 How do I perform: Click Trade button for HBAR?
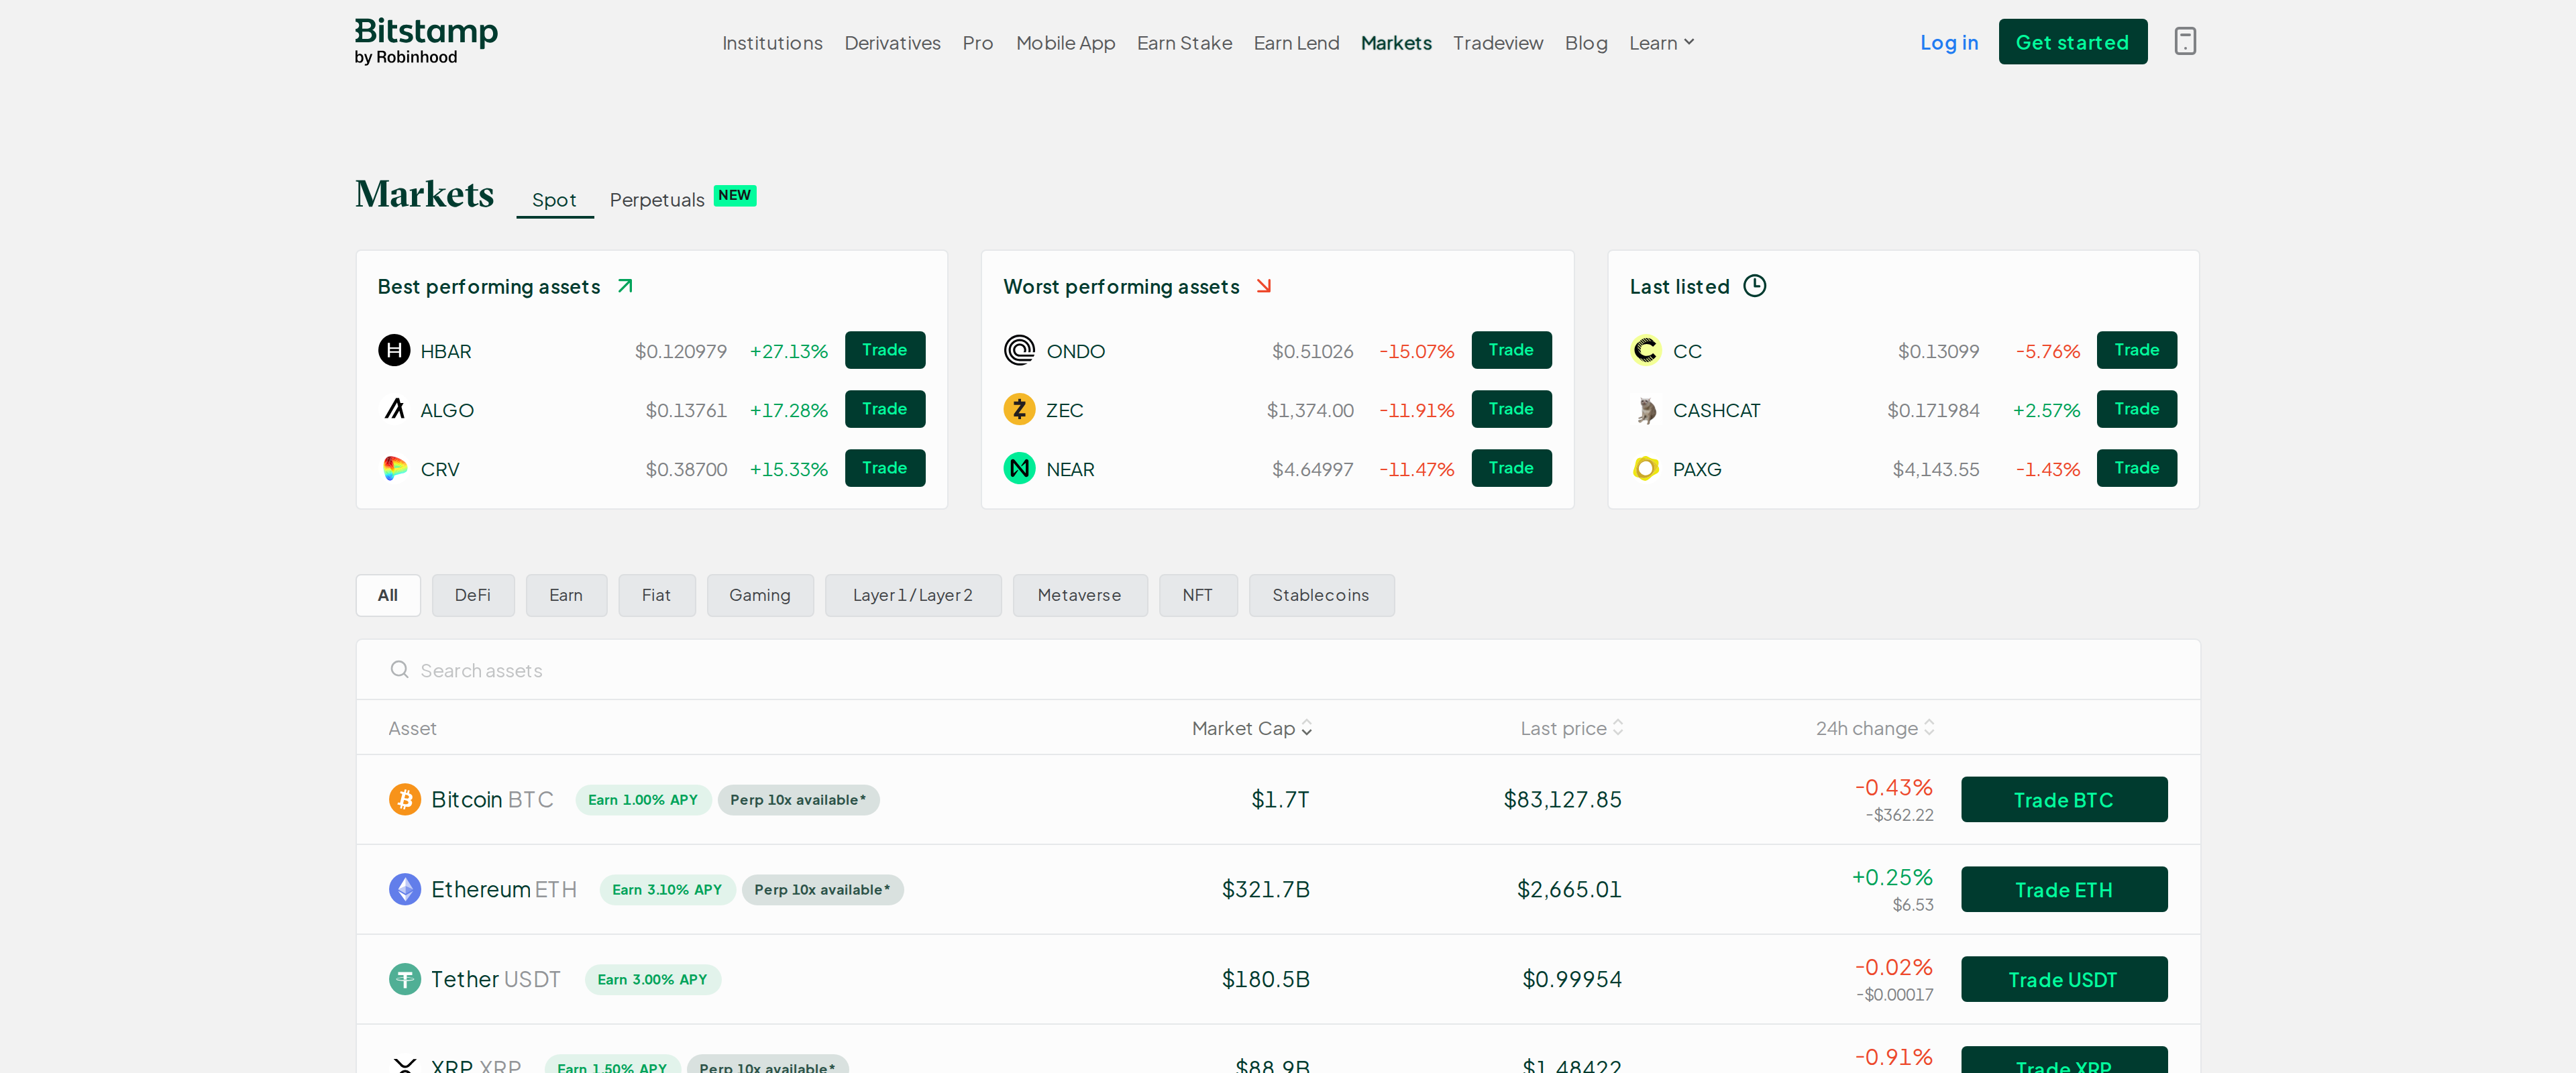point(885,350)
